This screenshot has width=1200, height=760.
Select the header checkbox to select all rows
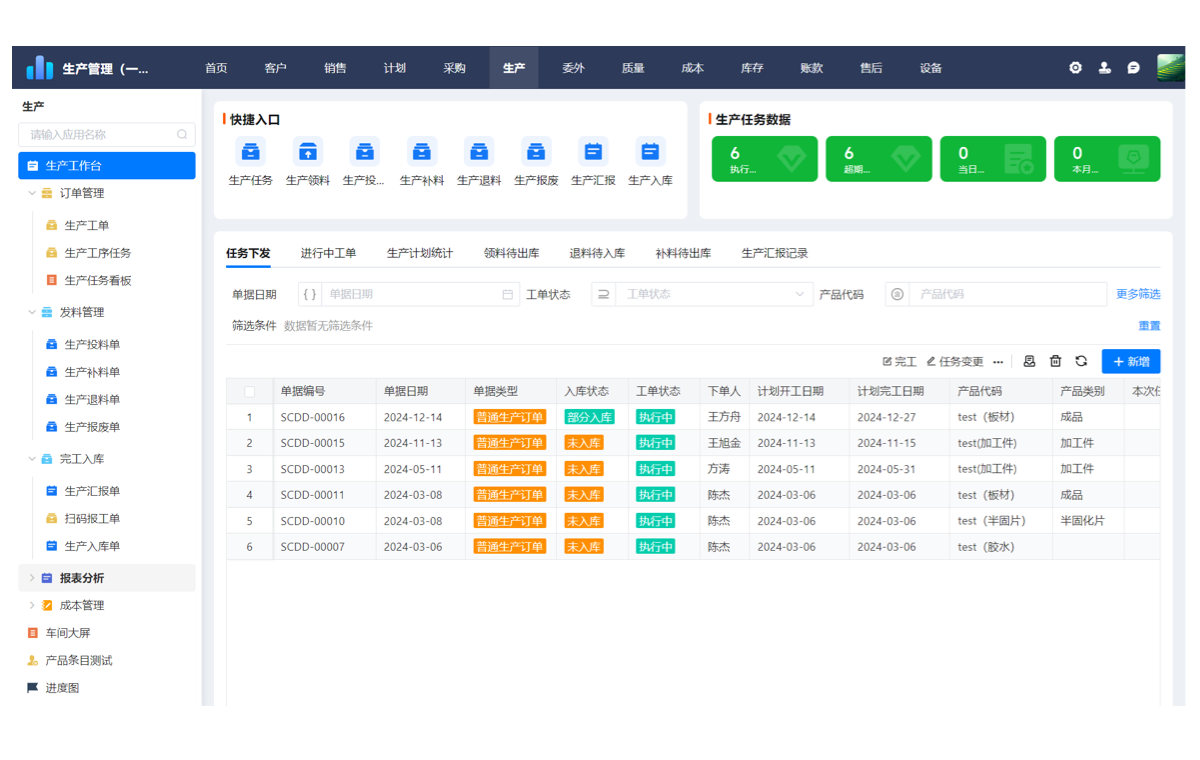pyautogui.click(x=252, y=390)
